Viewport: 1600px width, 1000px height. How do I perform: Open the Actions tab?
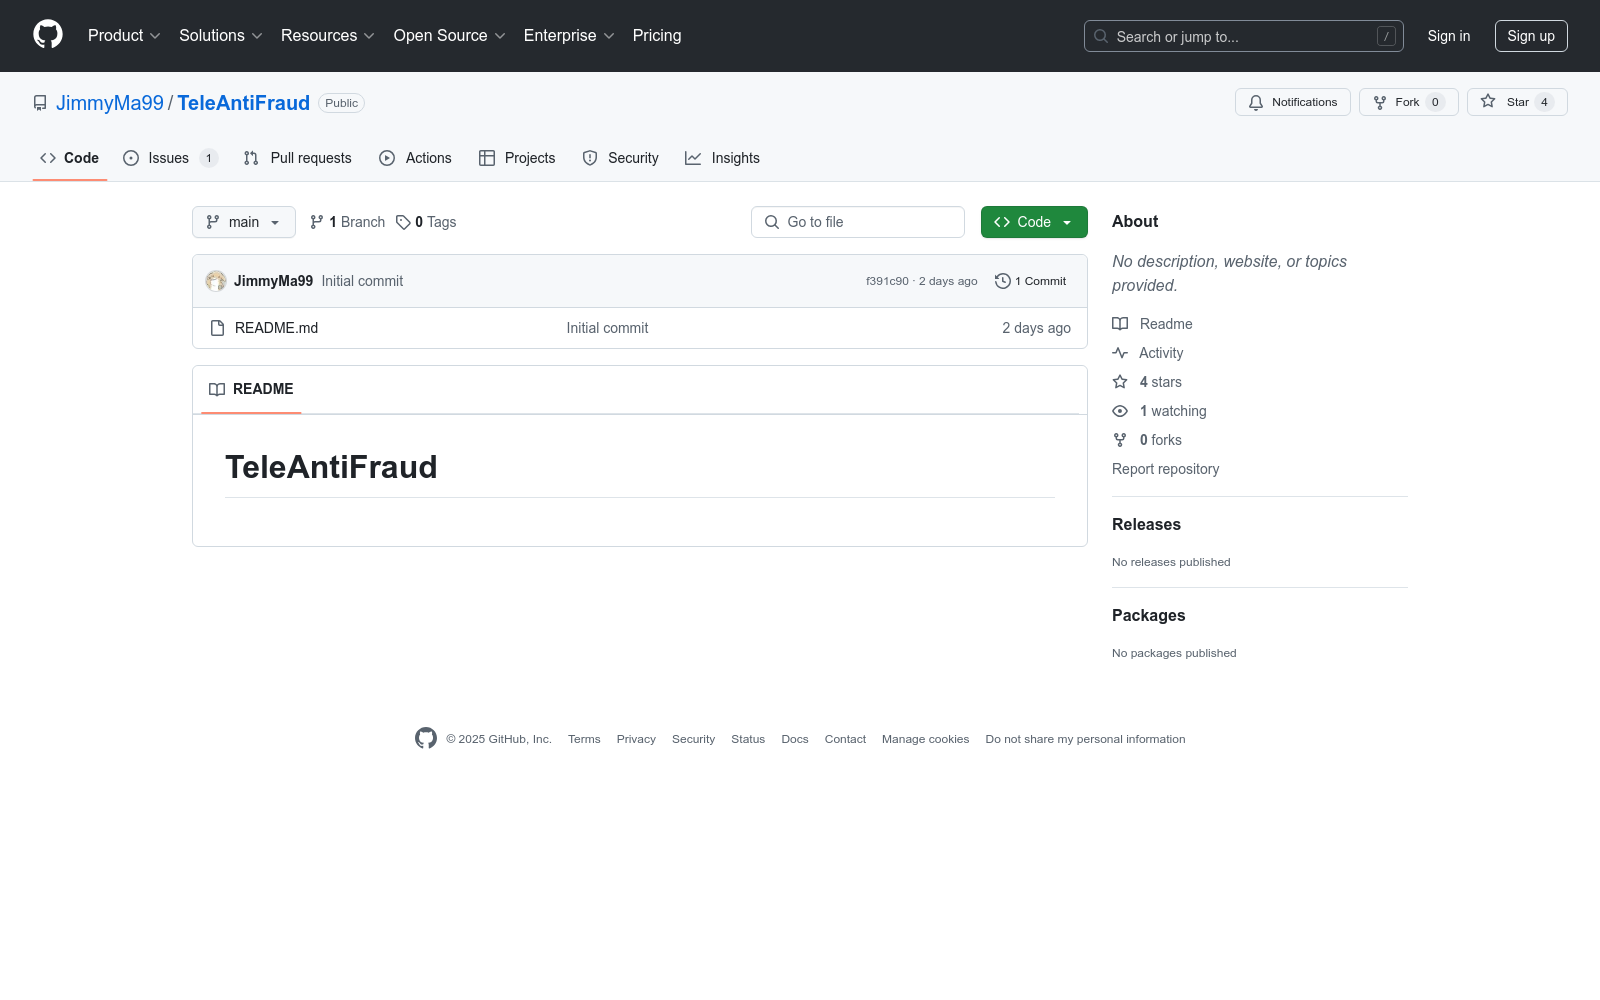click(x=416, y=158)
